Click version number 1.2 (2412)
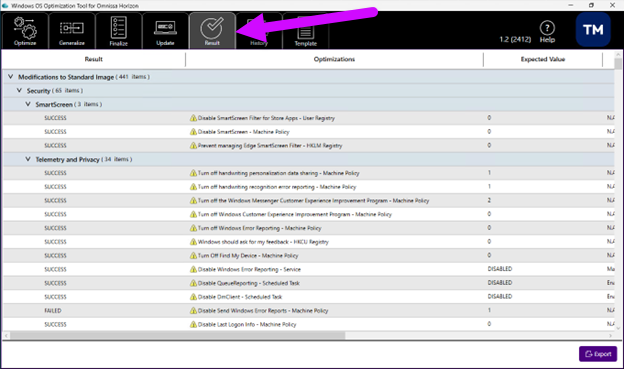This screenshot has width=624, height=369. point(515,39)
